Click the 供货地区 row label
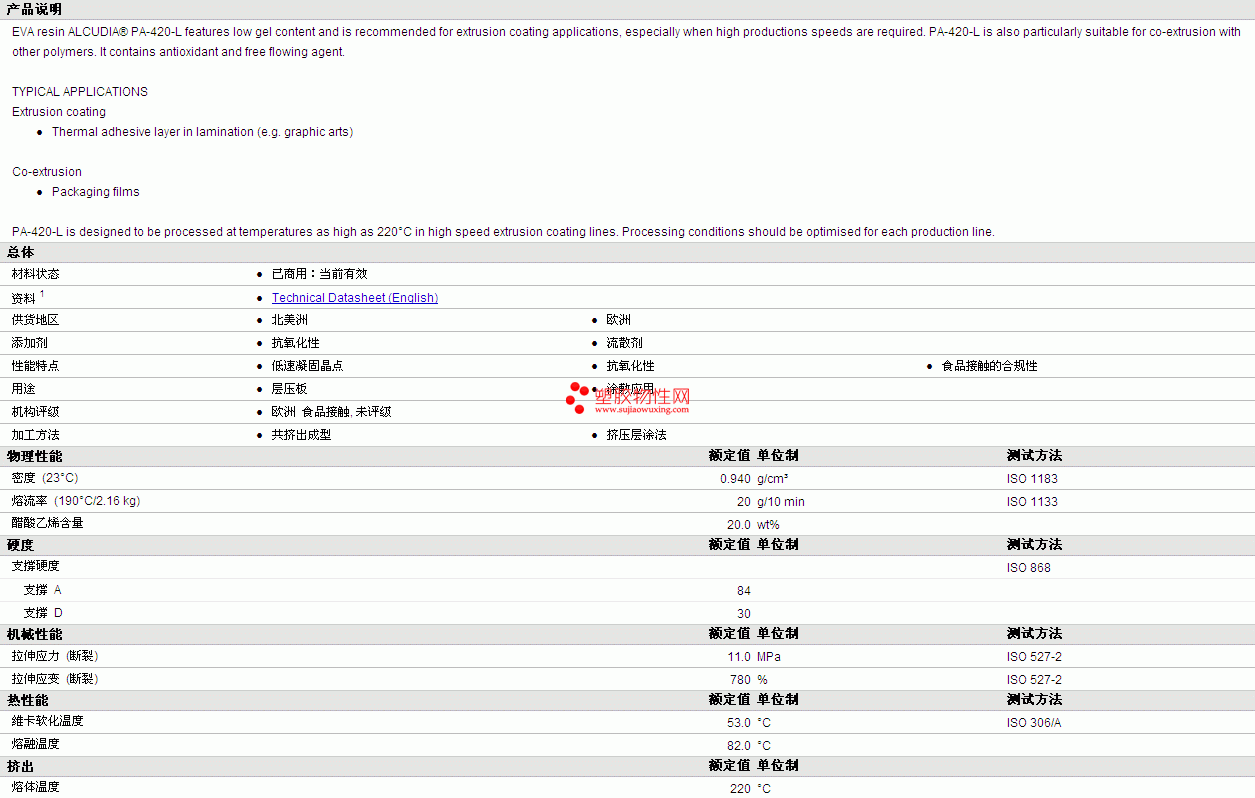 tap(36, 320)
